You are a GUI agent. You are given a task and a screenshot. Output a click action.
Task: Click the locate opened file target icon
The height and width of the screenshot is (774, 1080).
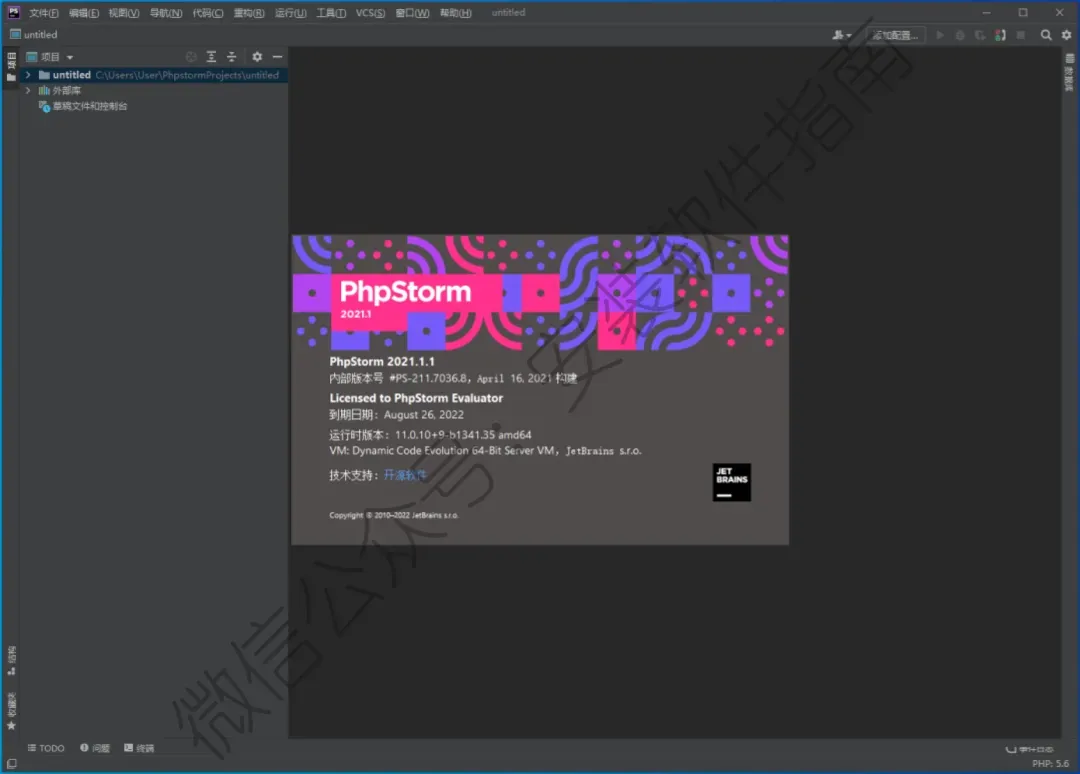click(191, 57)
